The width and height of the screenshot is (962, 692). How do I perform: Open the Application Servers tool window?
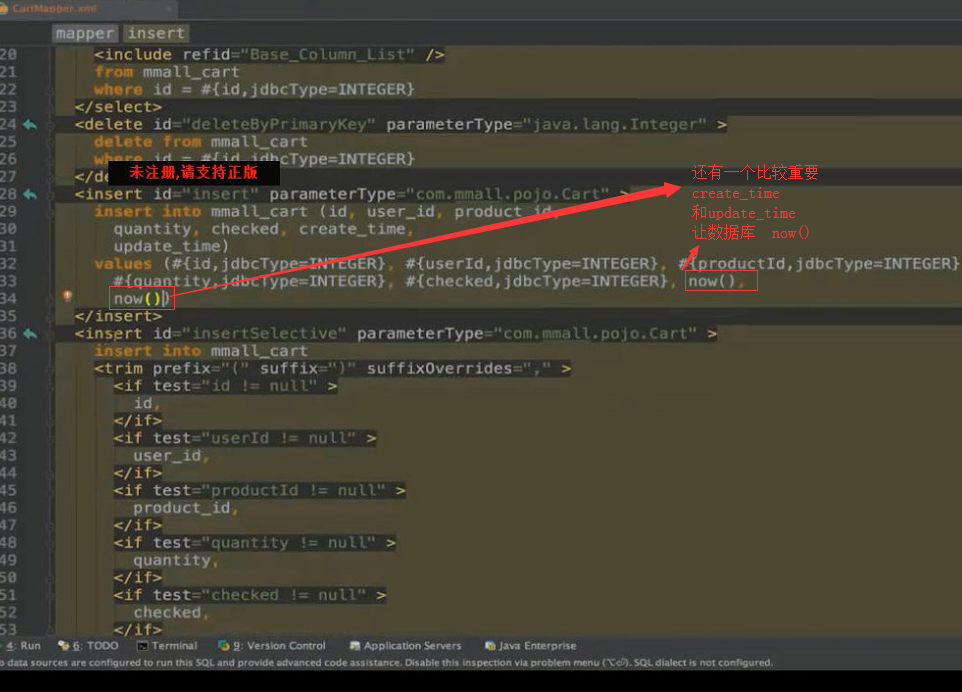tap(405, 645)
